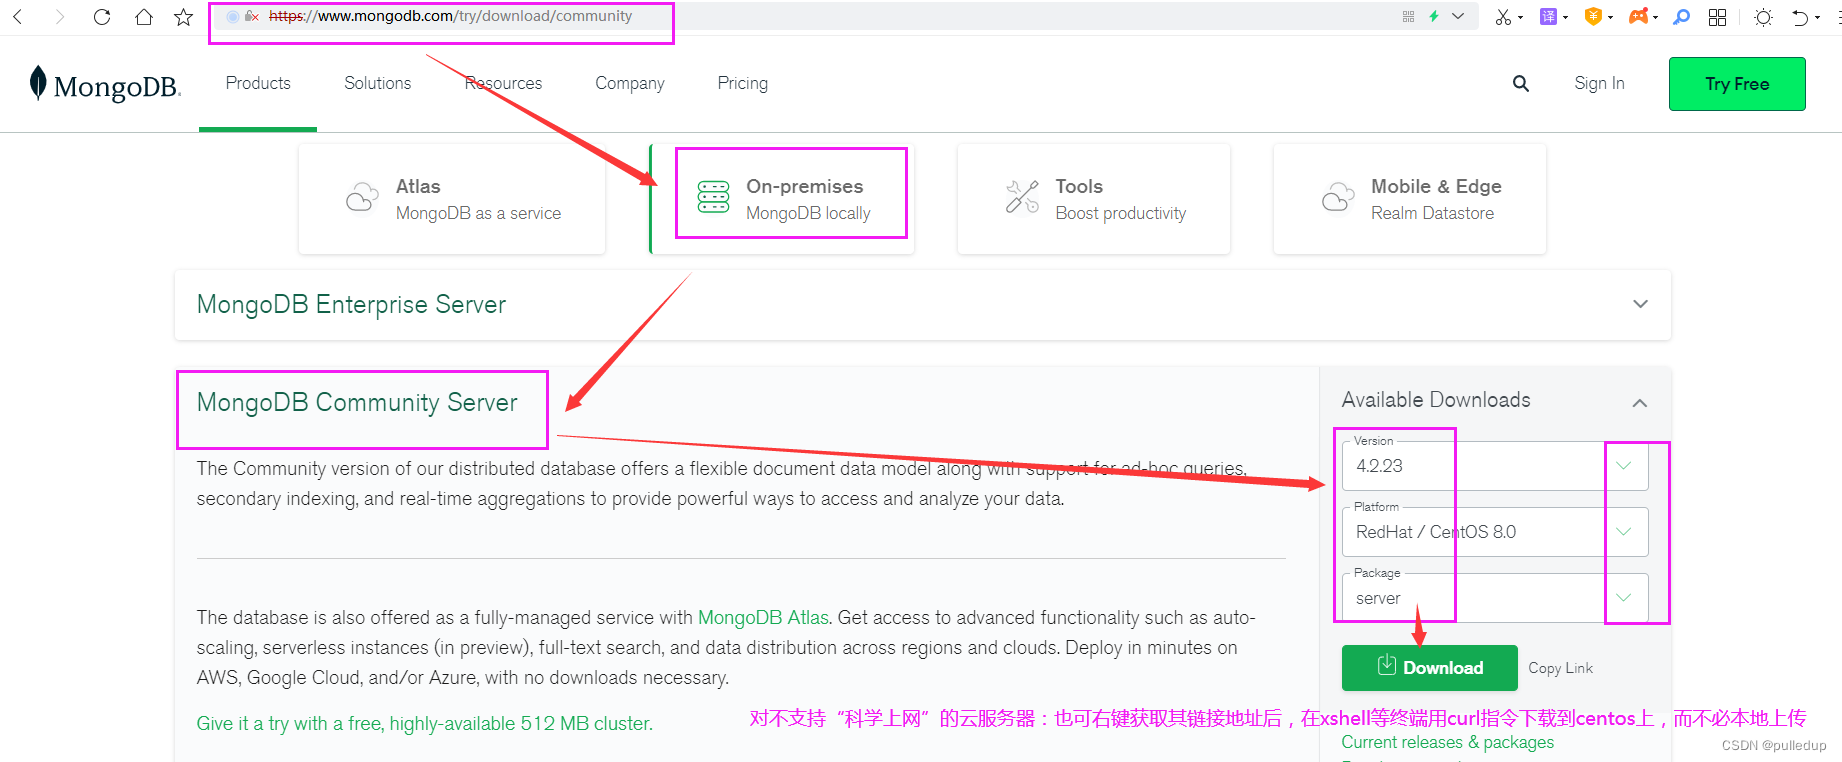The height and width of the screenshot is (762, 1842).
Task: Click the MongoDB Enterprise Server heading text
Action: 351,305
